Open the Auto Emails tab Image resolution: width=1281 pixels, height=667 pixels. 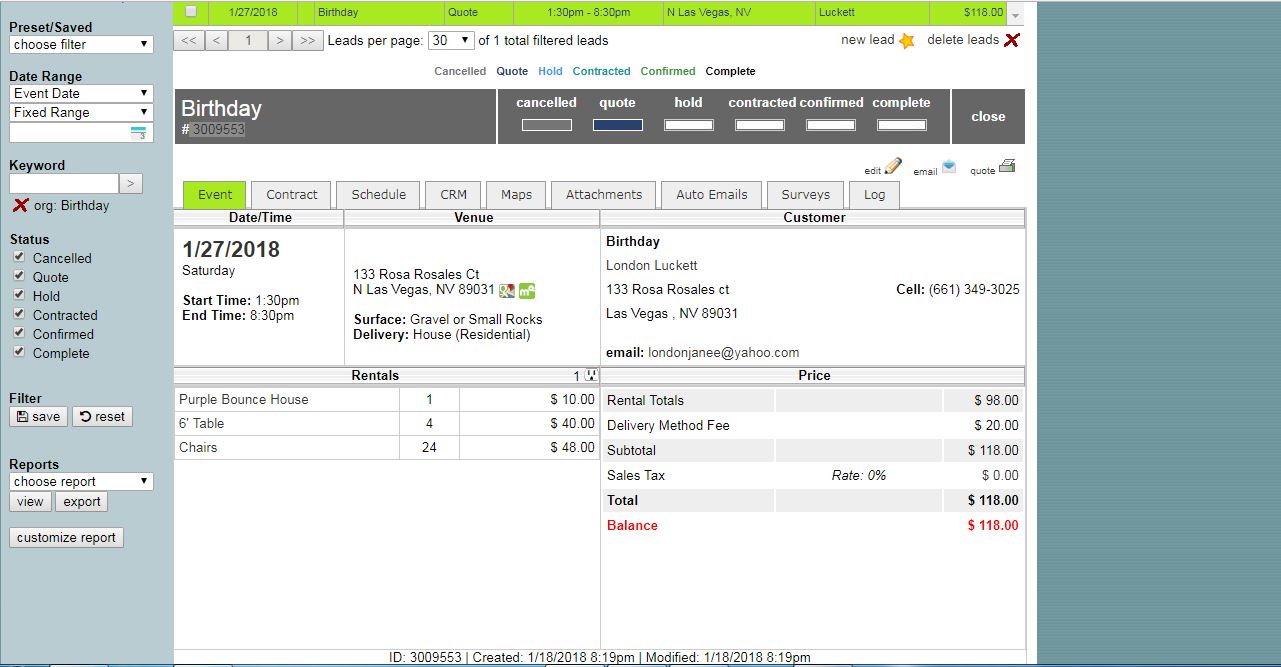[711, 195]
